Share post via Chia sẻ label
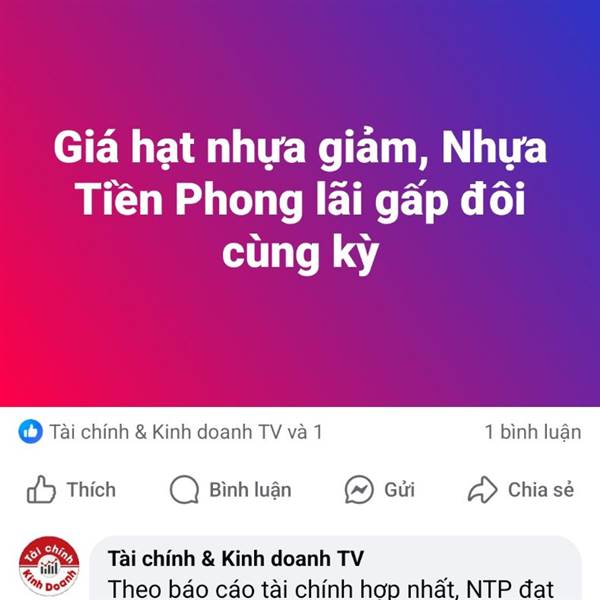 [x=541, y=490]
